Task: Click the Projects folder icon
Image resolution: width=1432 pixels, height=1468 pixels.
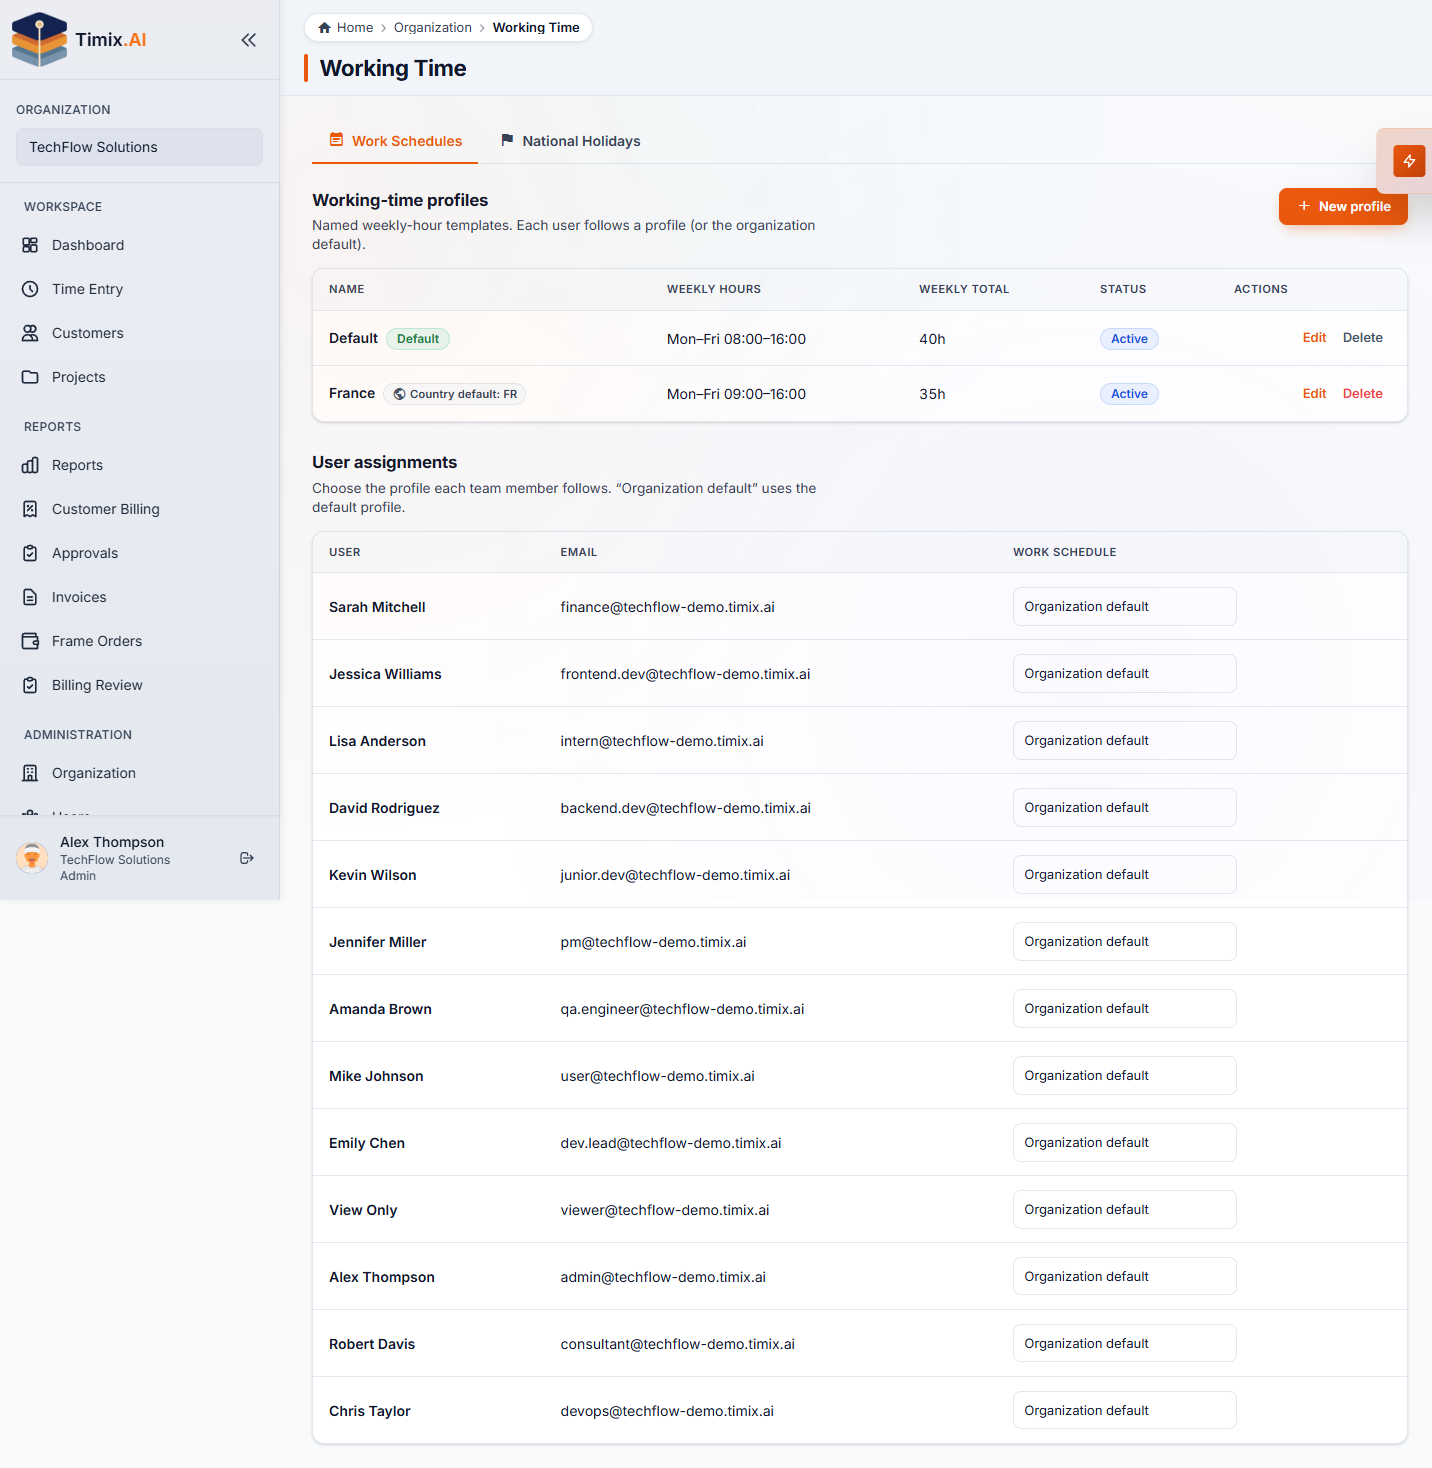Action: [x=30, y=377]
